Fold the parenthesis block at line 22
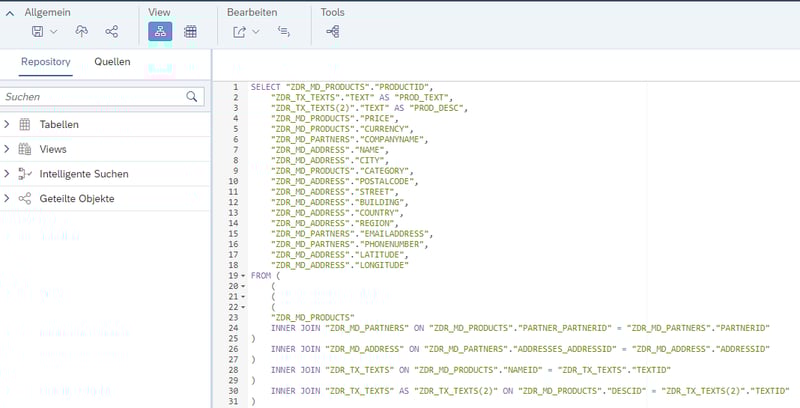This screenshot has height=408, width=800. 243,307
